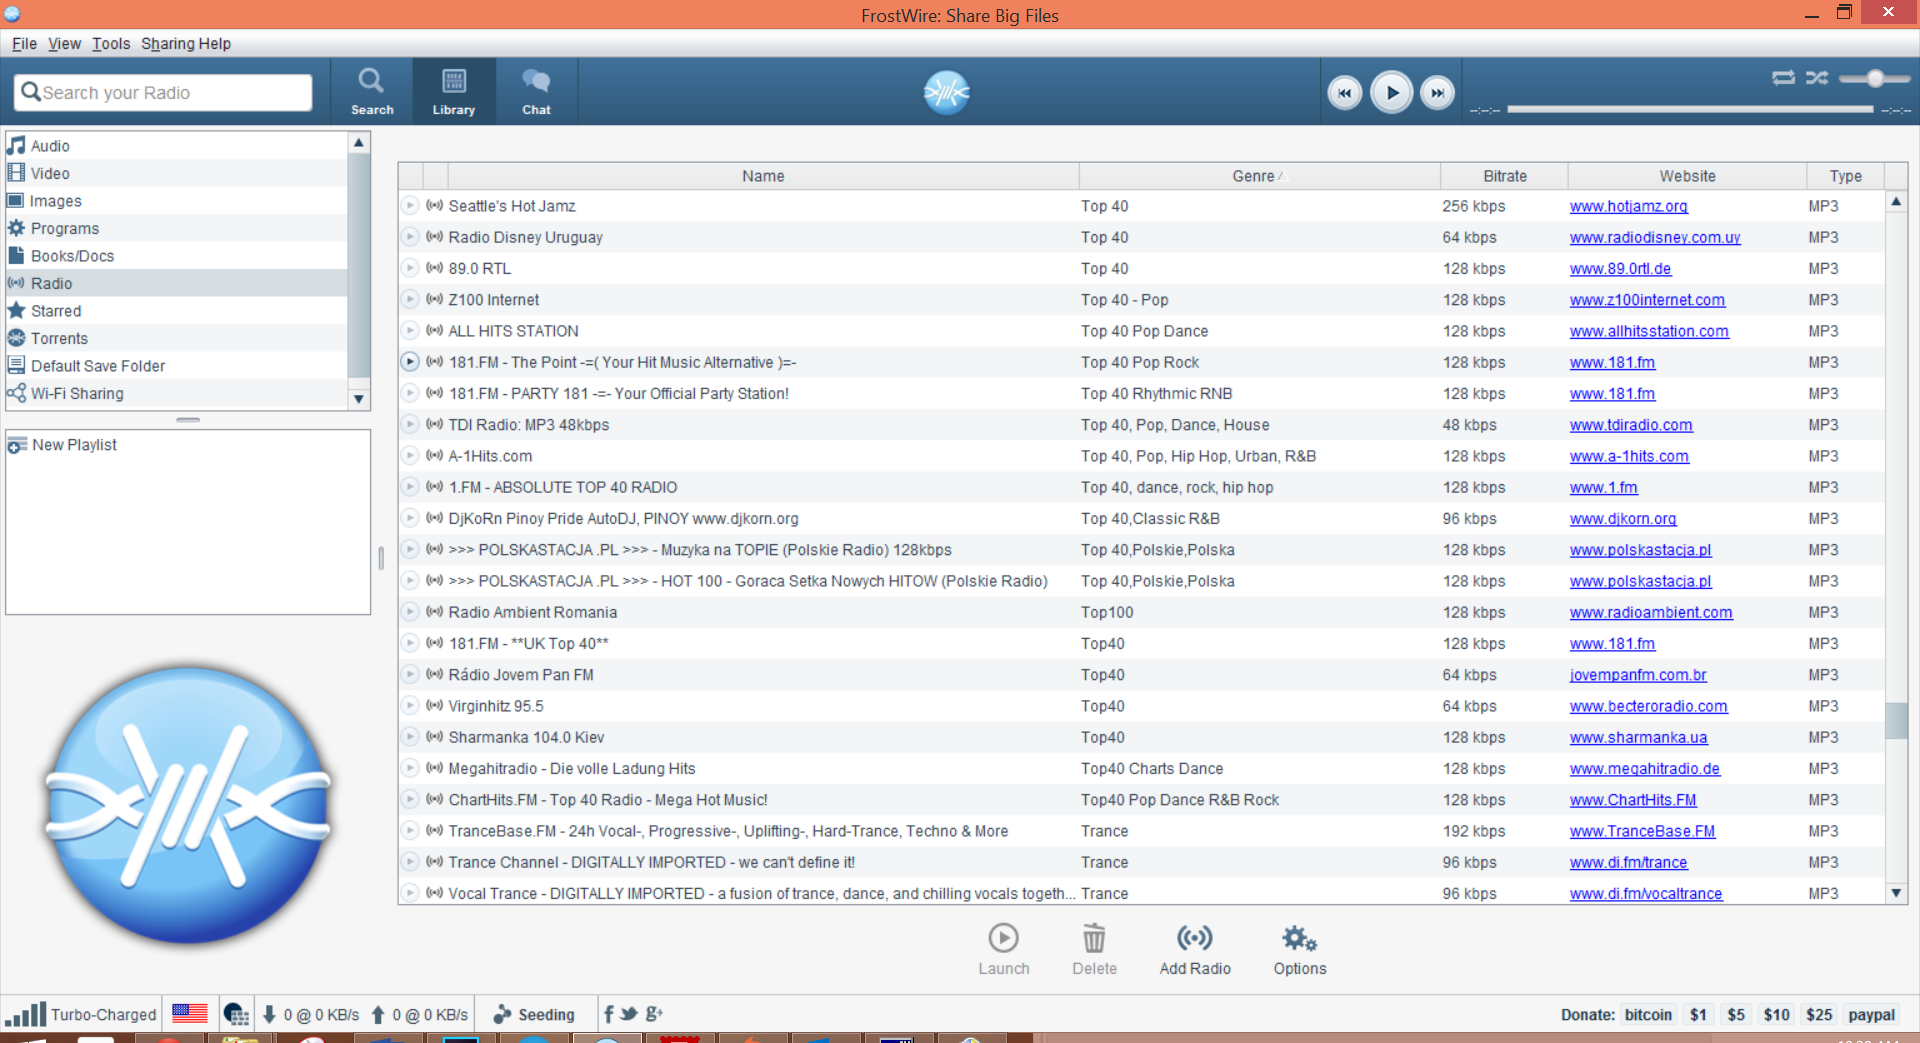This screenshot has height=1043, width=1920.
Task: Open the View menu
Action: pyautogui.click(x=64, y=44)
